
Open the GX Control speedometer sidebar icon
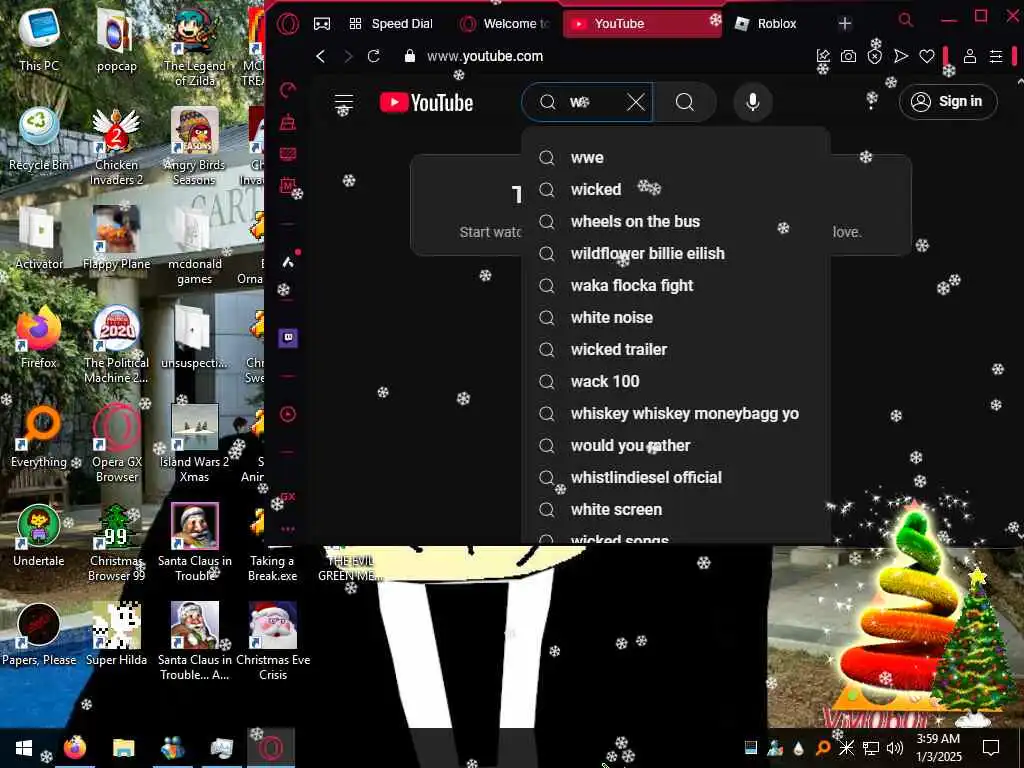tap(288, 90)
